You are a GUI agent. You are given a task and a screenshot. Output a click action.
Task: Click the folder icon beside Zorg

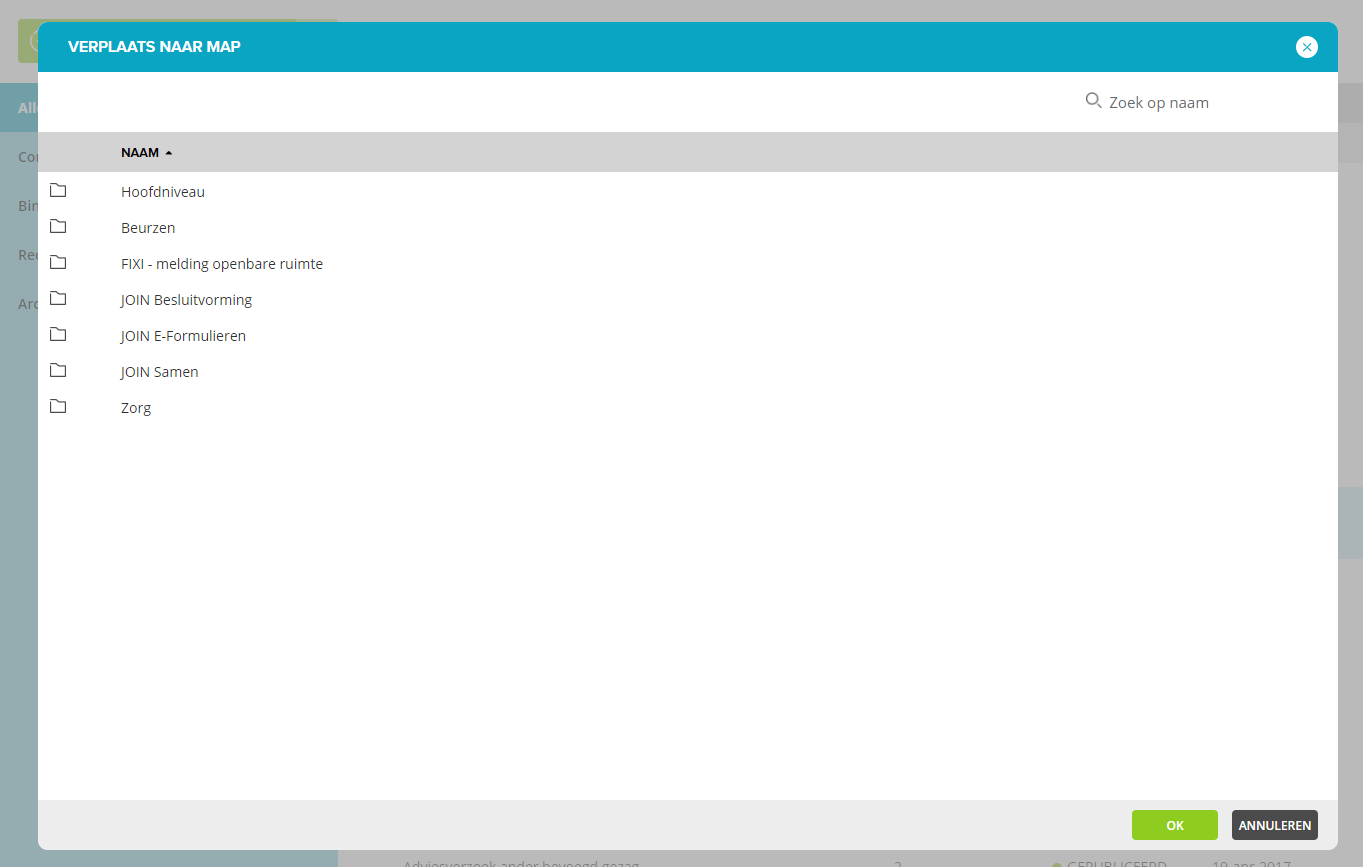click(57, 406)
